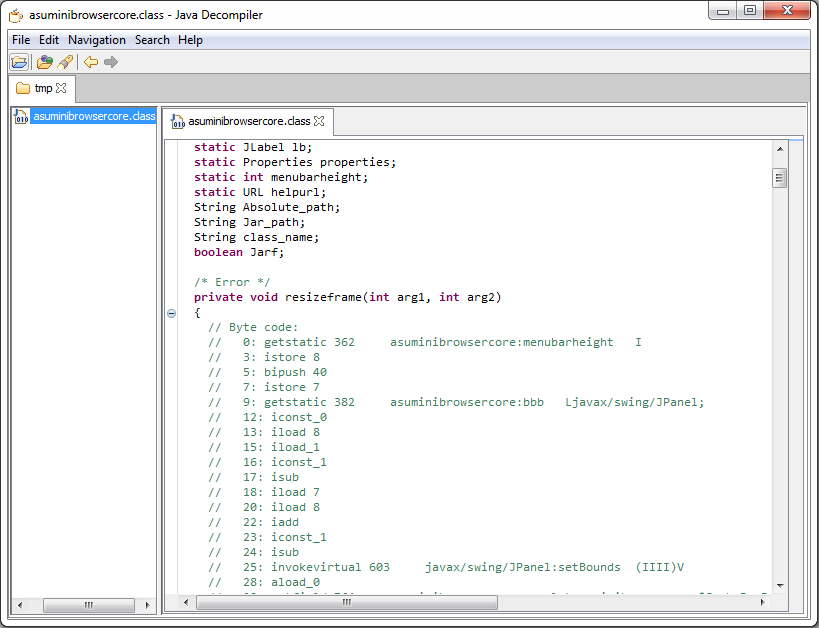Click the code scroll down arrow

(x=779, y=586)
